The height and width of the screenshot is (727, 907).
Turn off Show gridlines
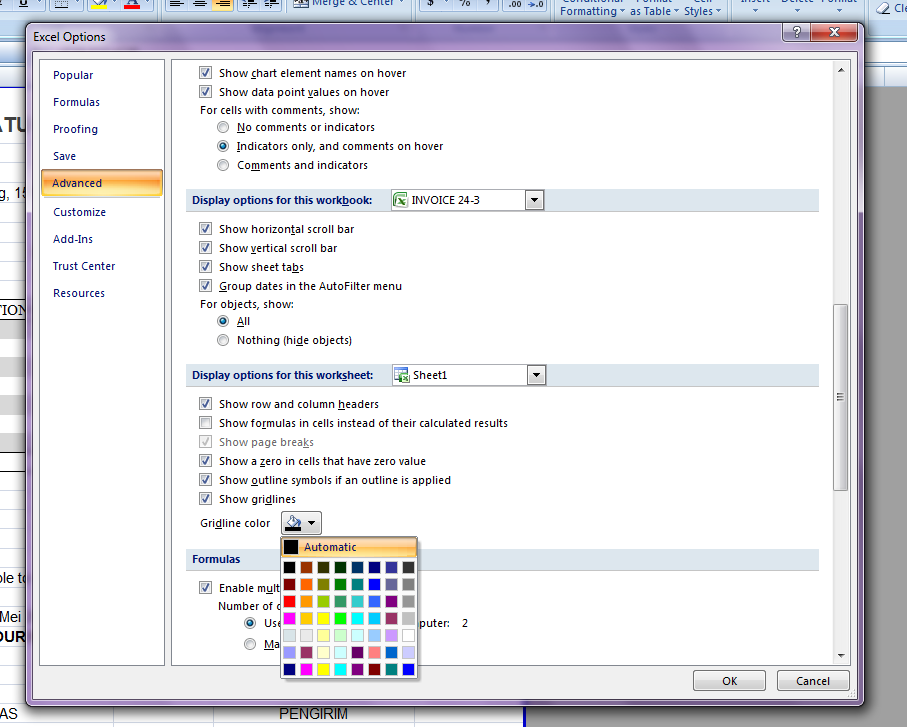pyautogui.click(x=205, y=499)
